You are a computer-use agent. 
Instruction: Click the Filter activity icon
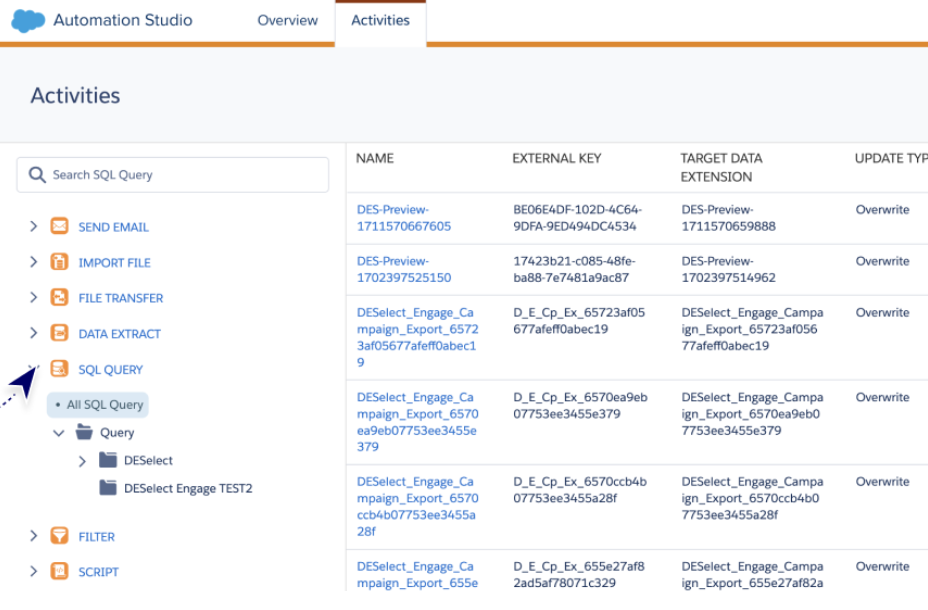[x=59, y=536]
